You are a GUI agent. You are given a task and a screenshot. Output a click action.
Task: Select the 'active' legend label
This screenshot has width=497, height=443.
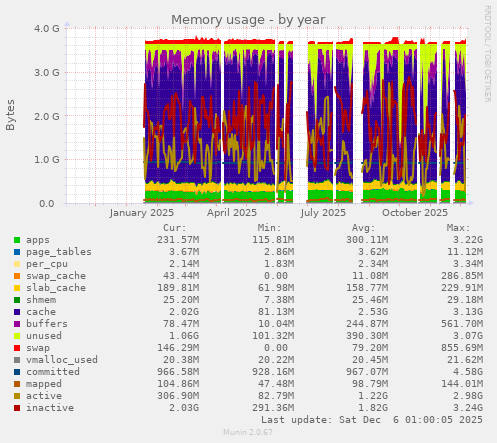tap(44, 396)
